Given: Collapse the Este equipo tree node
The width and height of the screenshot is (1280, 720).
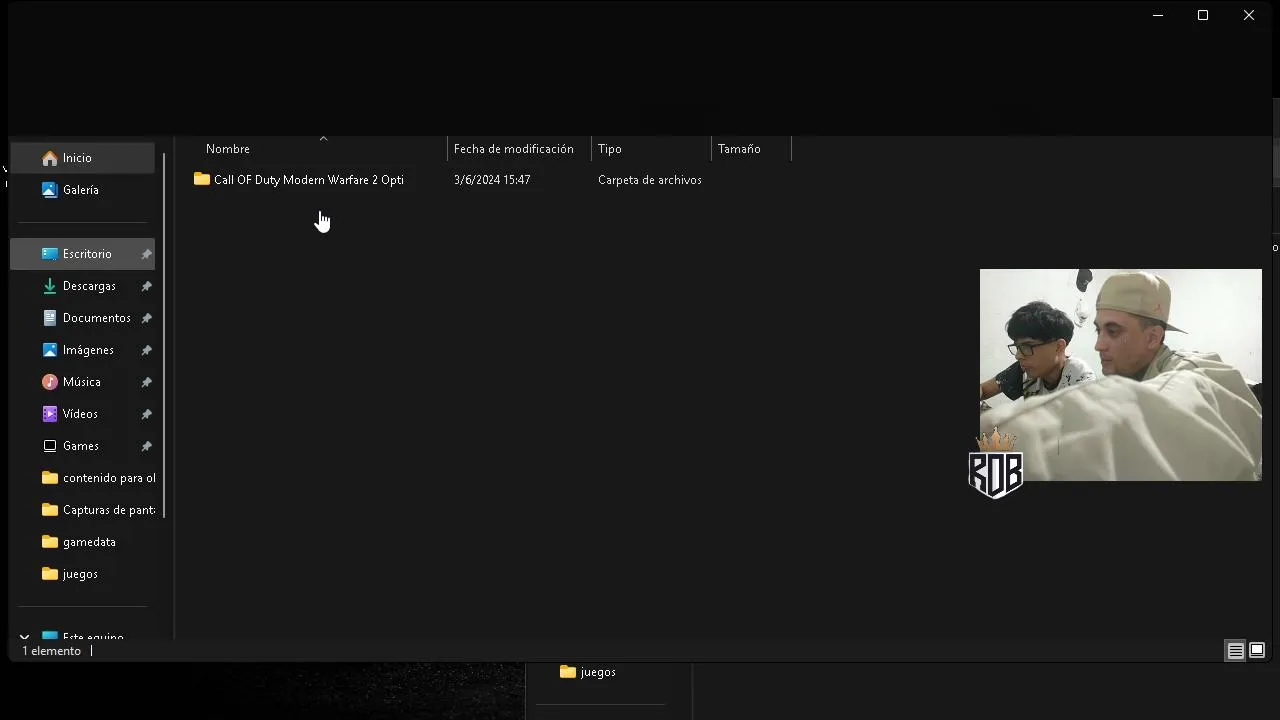Looking at the screenshot, I should (24, 636).
